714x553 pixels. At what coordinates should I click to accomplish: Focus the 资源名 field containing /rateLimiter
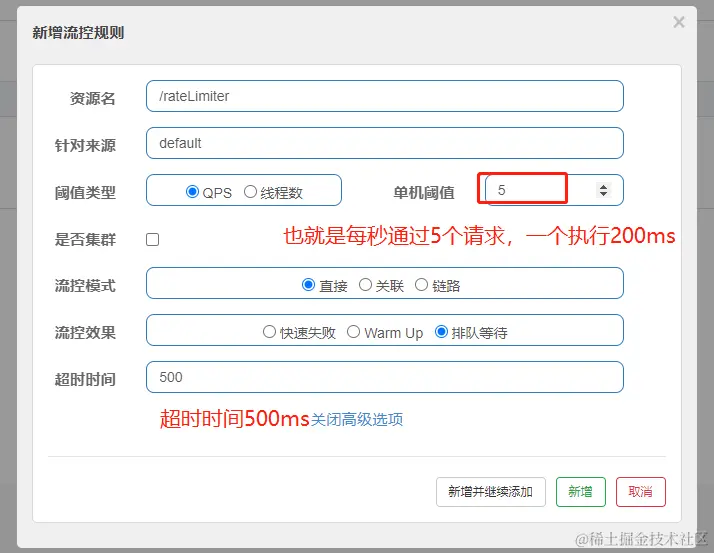(384, 96)
